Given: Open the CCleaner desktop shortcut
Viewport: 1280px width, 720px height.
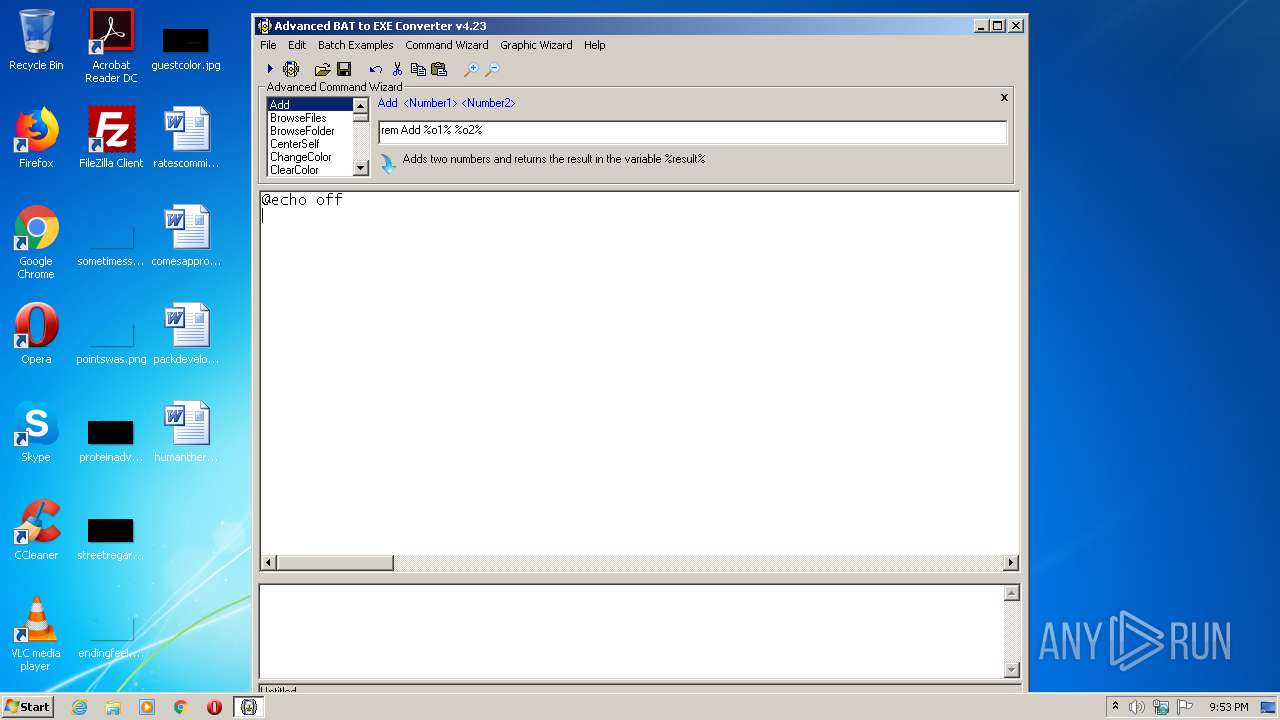Looking at the screenshot, I should click(36, 530).
